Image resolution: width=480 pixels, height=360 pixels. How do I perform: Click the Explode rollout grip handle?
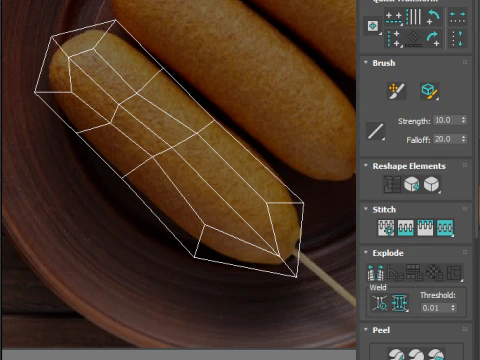pyautogui.click(x=465, y=252)
